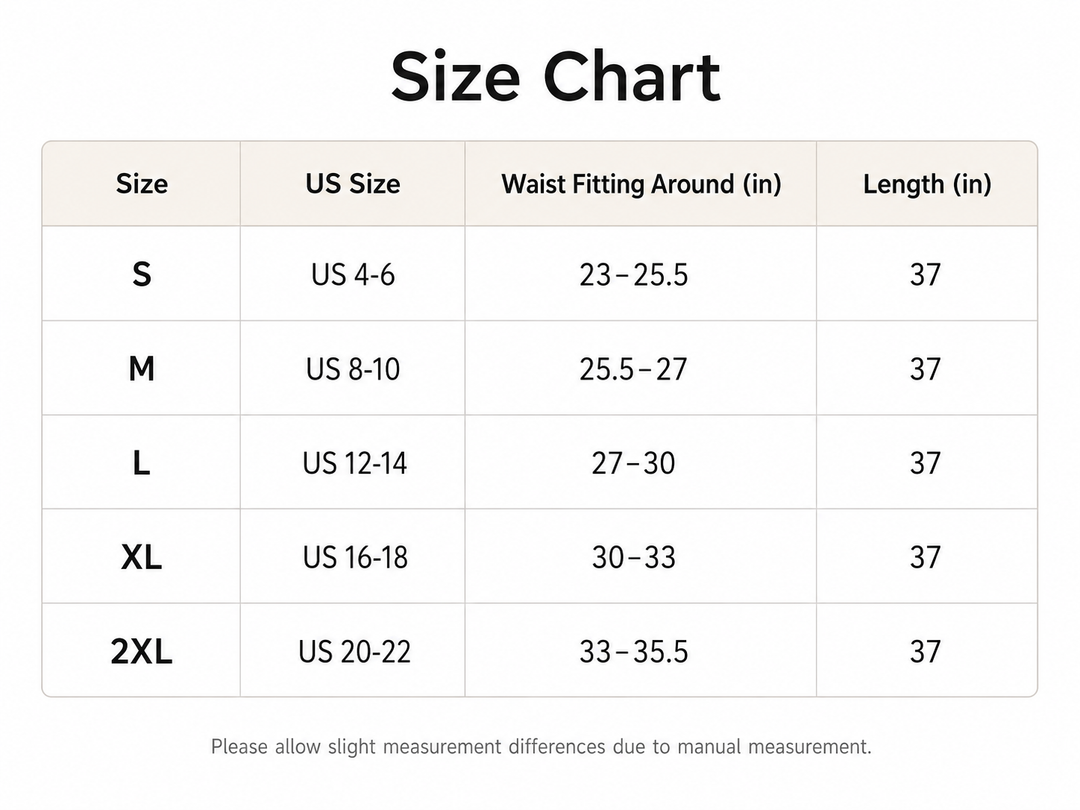Select the XL size row label
The image size is (1080, 810).
coord(142,557)
